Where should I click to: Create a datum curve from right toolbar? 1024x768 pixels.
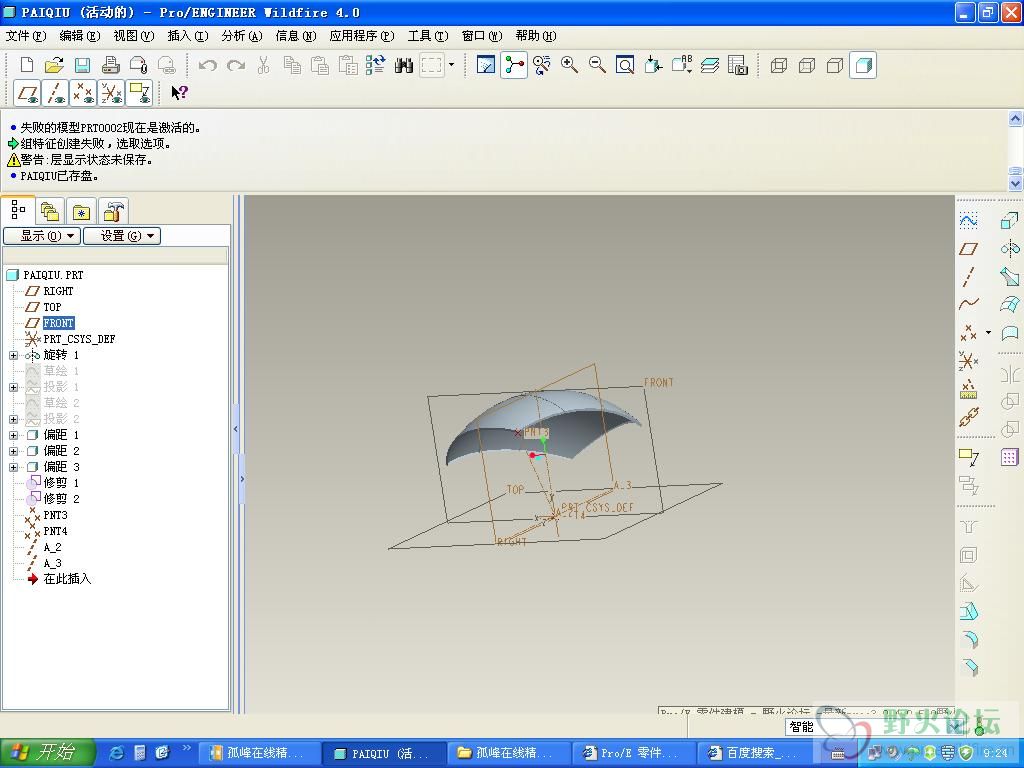click(968, 304)
